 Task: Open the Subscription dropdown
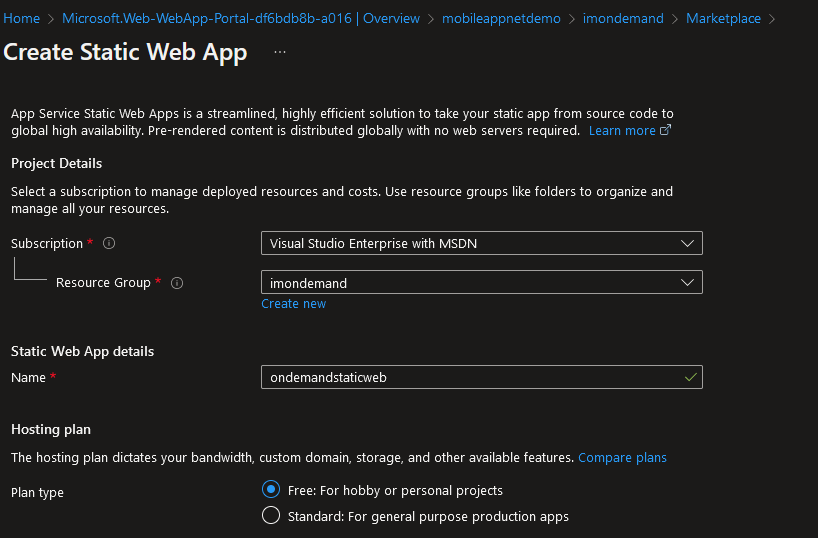click(482, 243)
